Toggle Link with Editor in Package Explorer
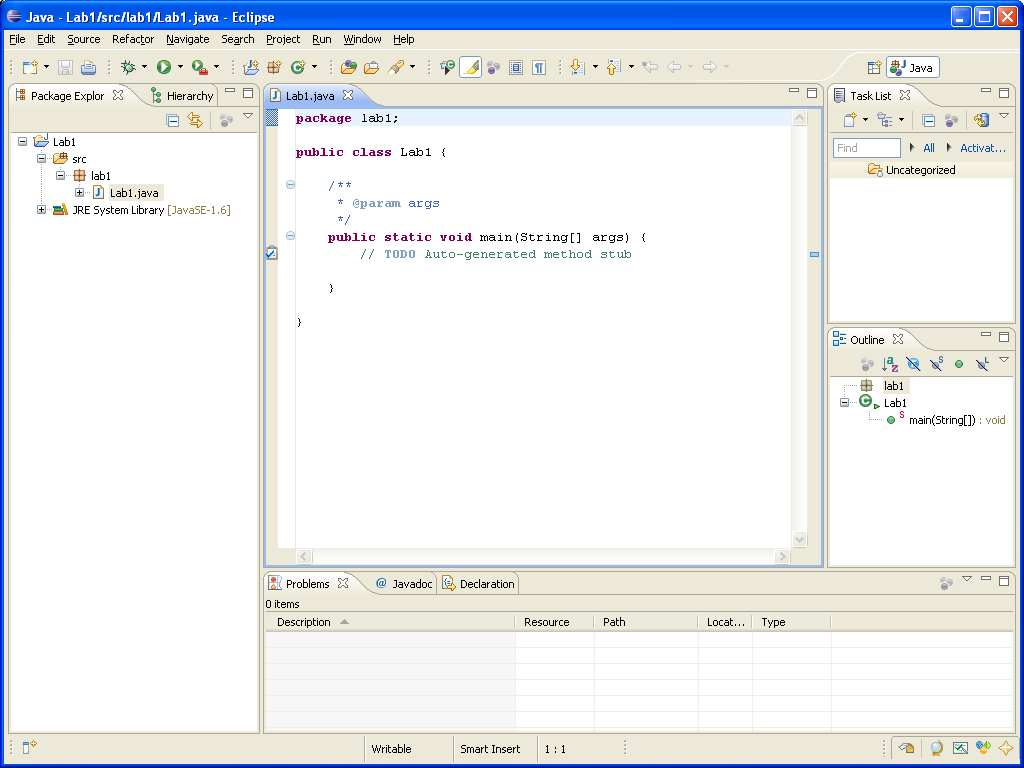1024x768 pixels. (x=195, y=120)
